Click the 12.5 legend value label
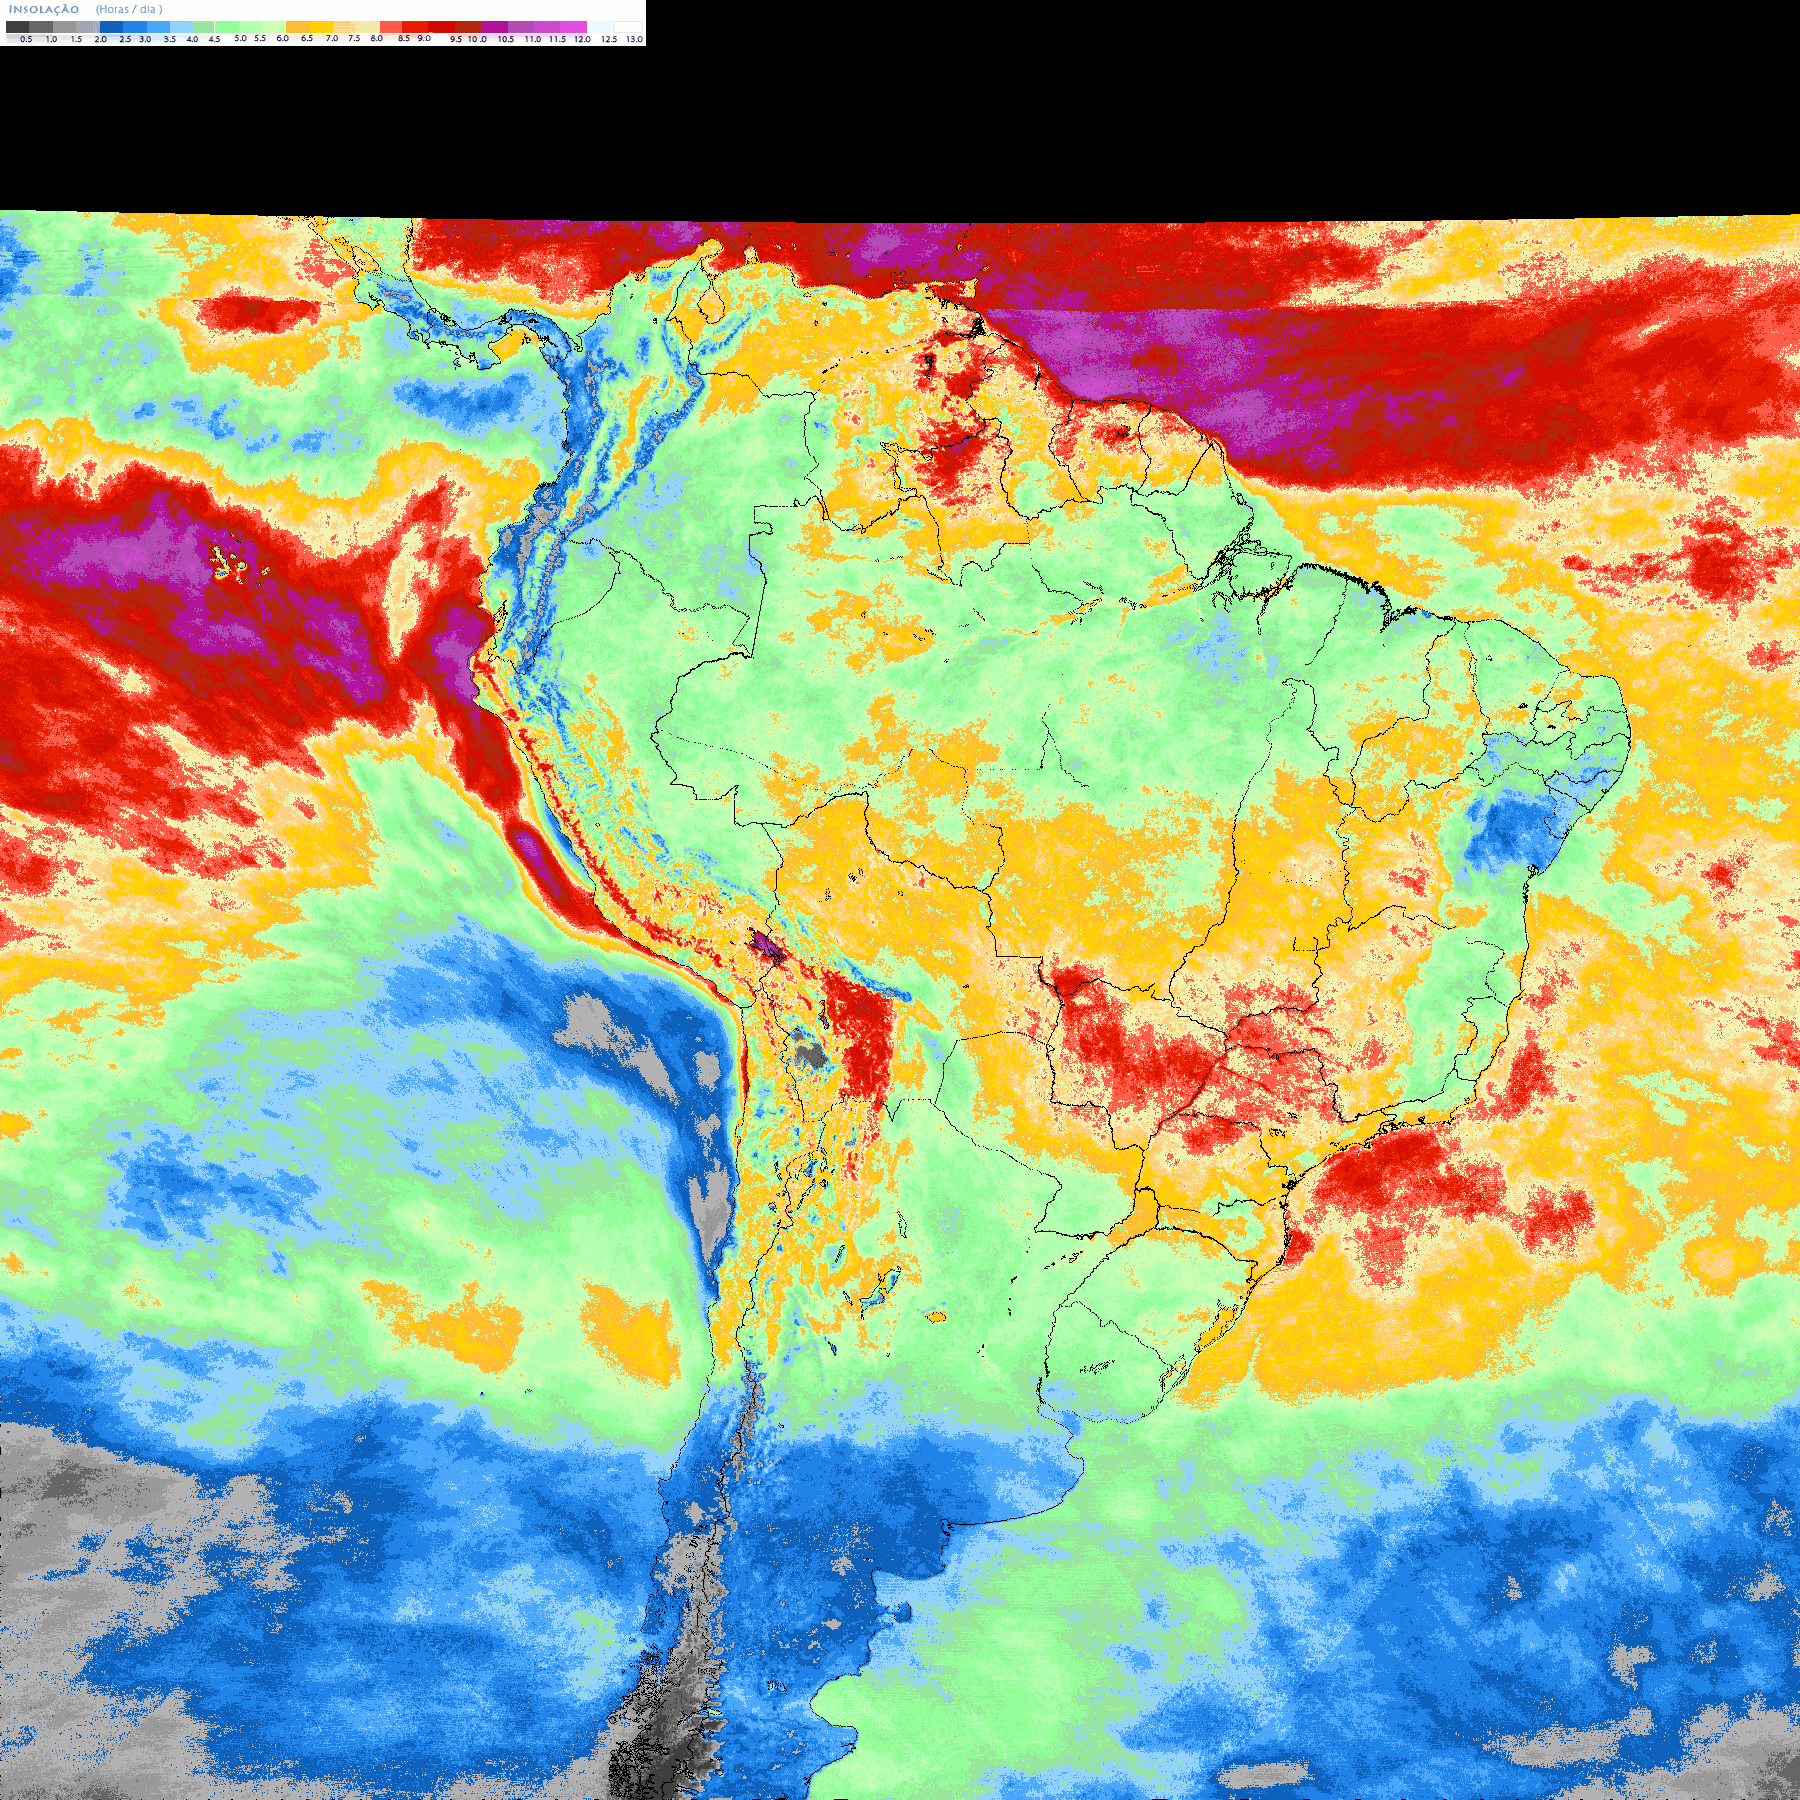 tap(609, 39)
